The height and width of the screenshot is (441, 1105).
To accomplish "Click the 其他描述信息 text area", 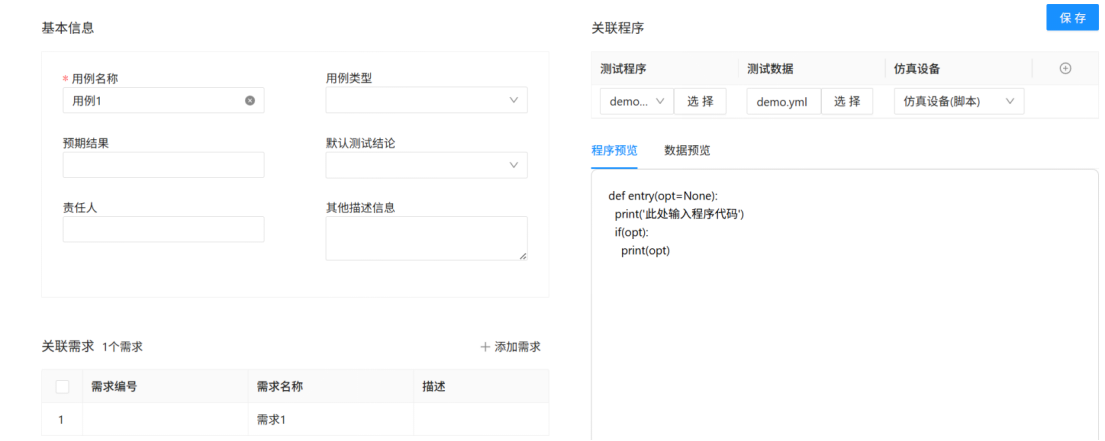I will [x=426, y=238].
